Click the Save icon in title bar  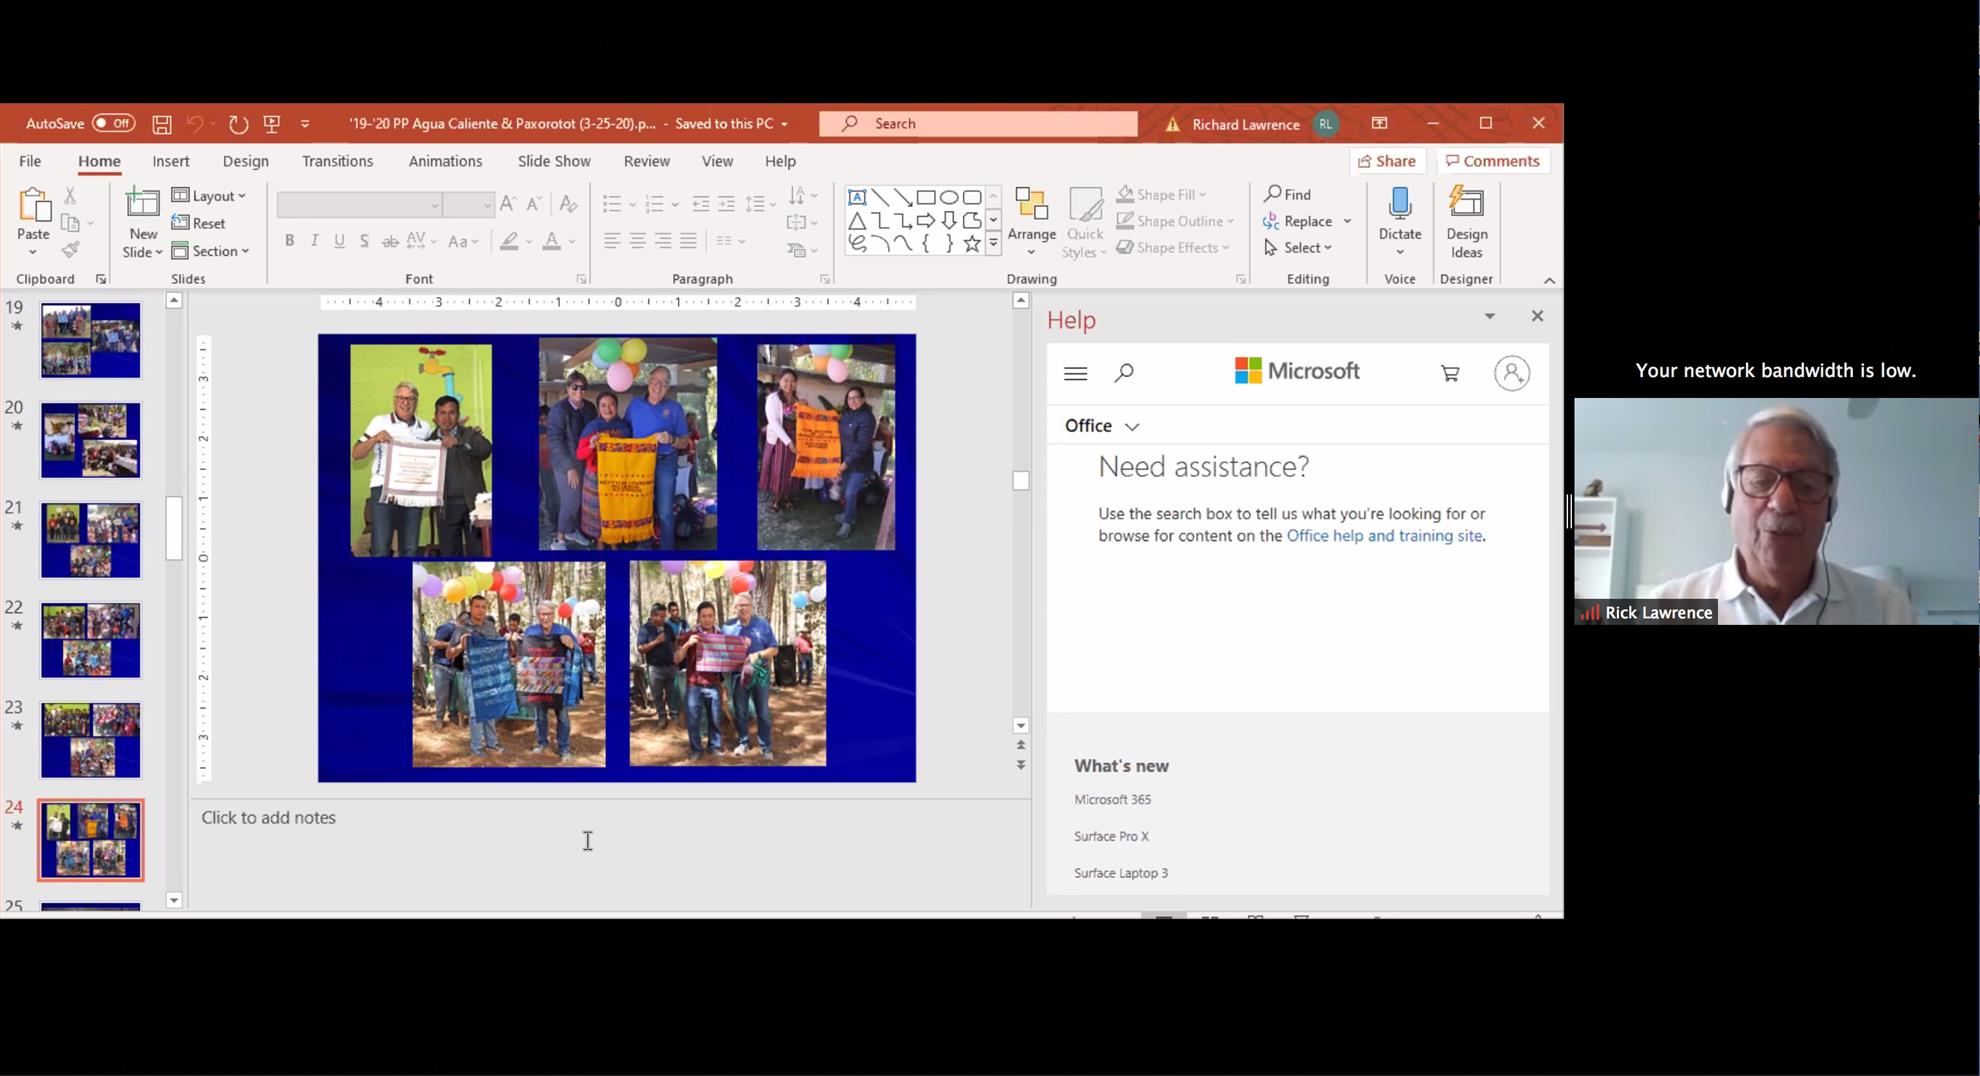[161, 124]
